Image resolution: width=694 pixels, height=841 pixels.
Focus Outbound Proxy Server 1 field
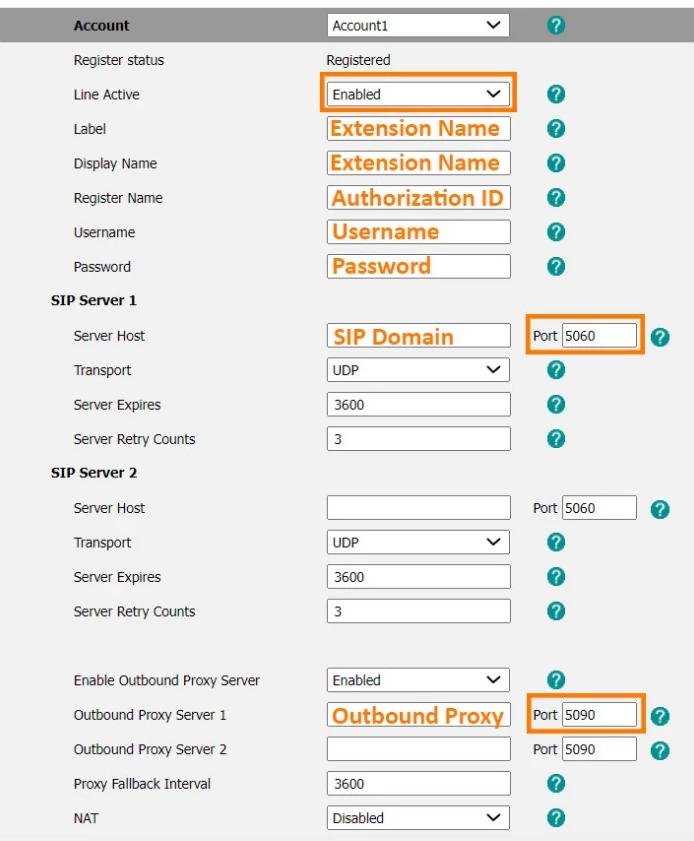(x=418, y=715)
